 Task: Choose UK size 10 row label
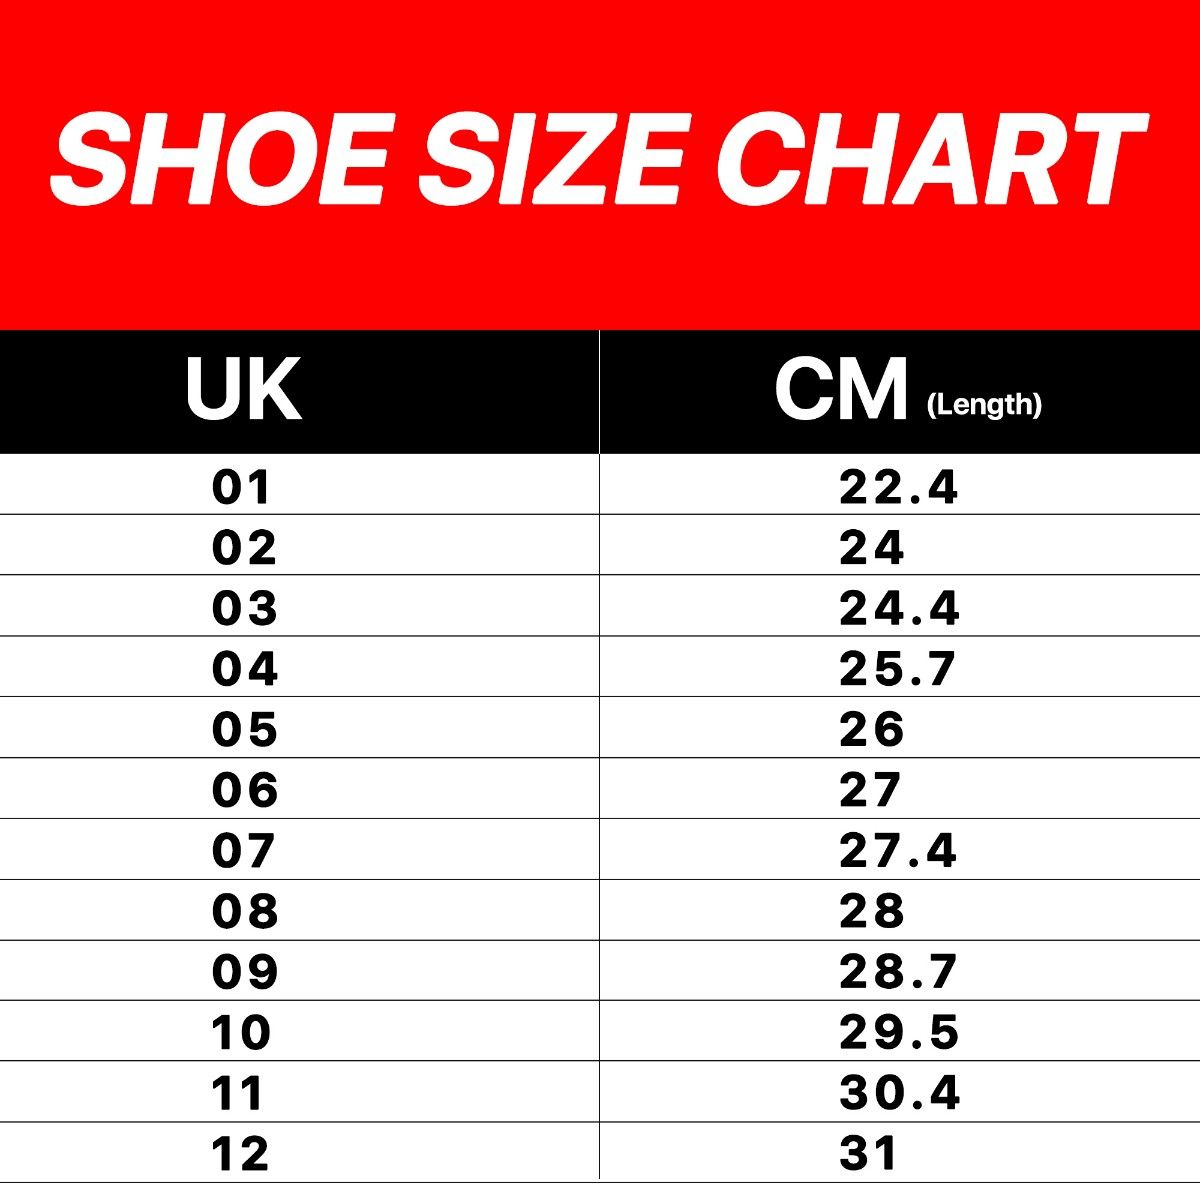pos(241,1033)
